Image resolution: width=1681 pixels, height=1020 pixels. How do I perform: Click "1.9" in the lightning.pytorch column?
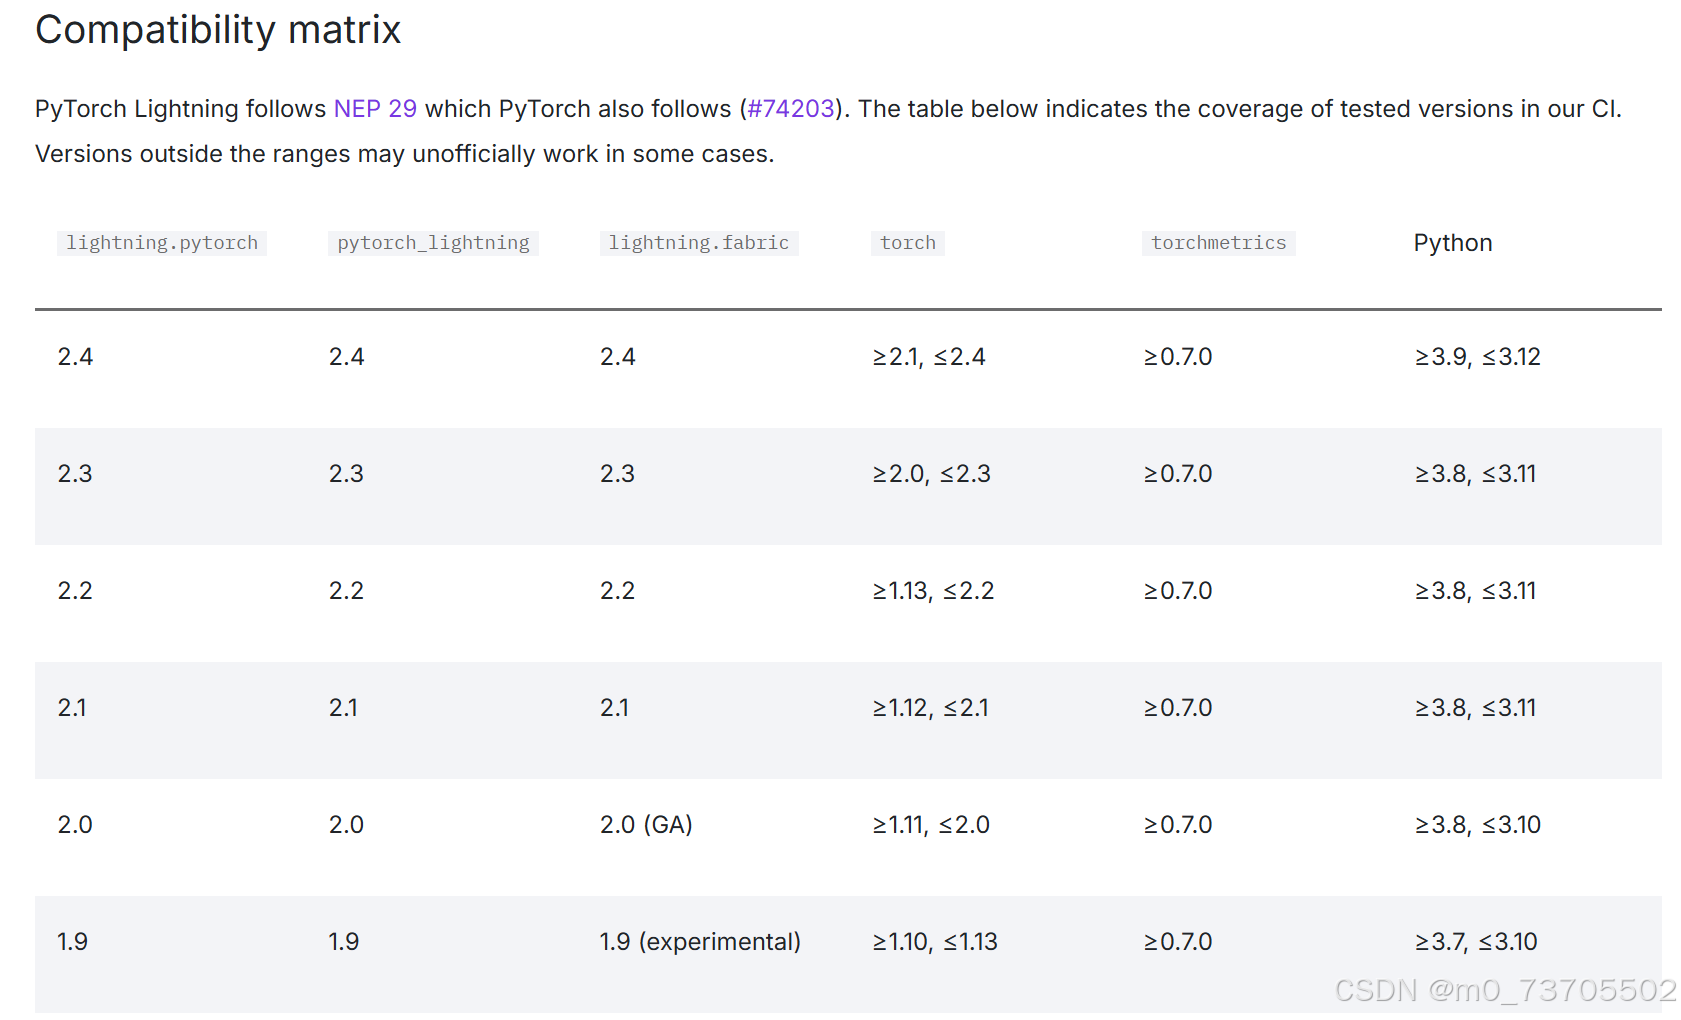[x=73, y=942]
